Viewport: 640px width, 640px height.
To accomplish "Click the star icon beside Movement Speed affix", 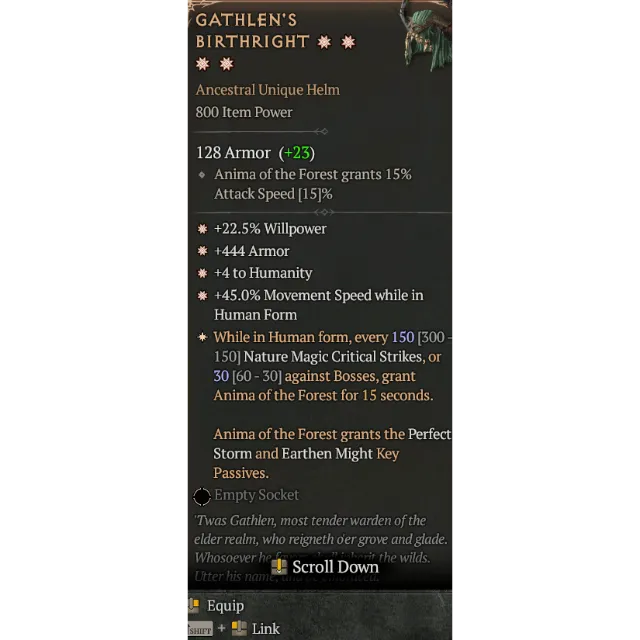I will pyautogui.click(x=202, y=295).
